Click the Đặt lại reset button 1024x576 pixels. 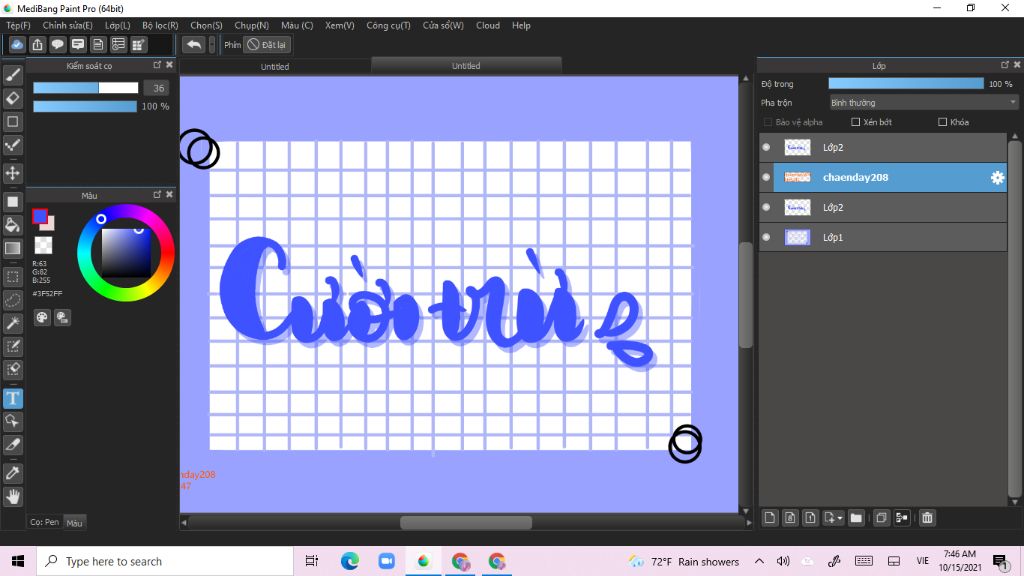[267, 44]
